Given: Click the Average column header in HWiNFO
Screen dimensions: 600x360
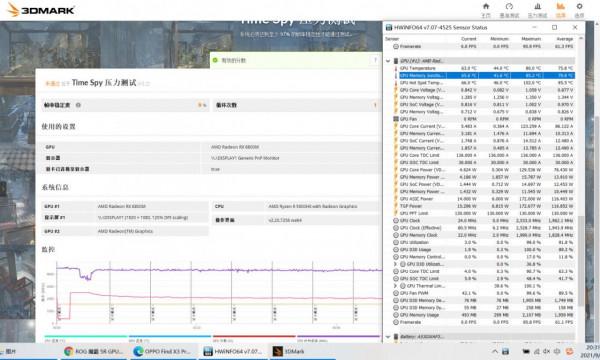Looking at the screenshot, I should [x=564, y=39].
